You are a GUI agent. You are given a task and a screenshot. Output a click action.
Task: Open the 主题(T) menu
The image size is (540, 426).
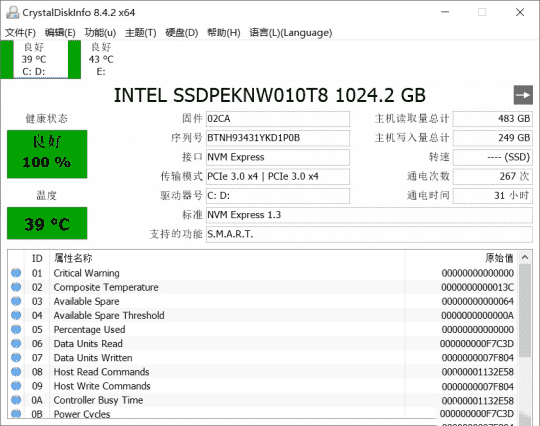click(x=141, y=33)
